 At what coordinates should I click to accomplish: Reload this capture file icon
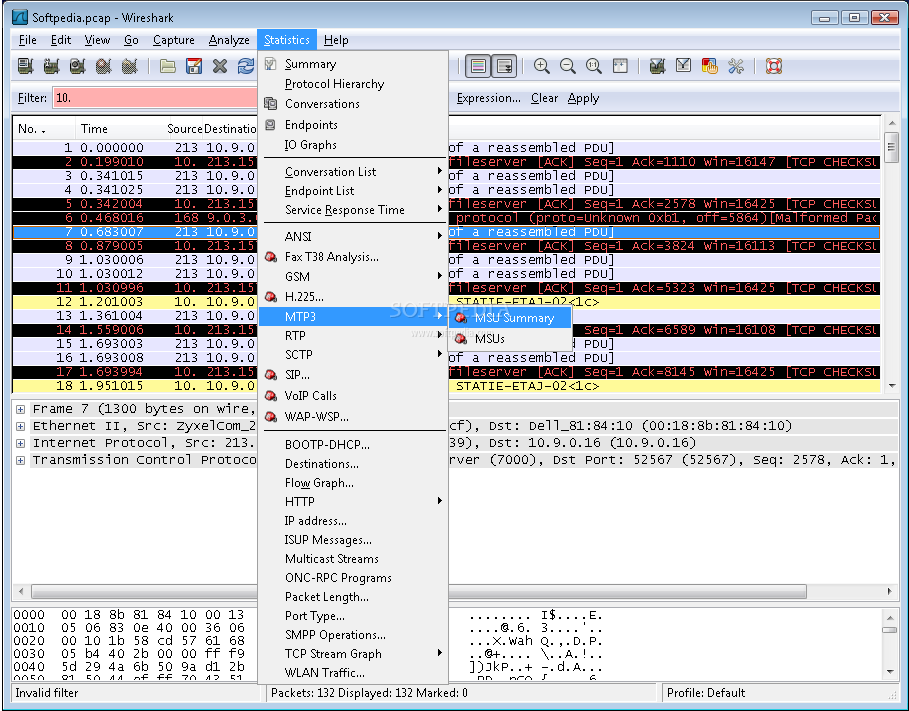point(246,66)
